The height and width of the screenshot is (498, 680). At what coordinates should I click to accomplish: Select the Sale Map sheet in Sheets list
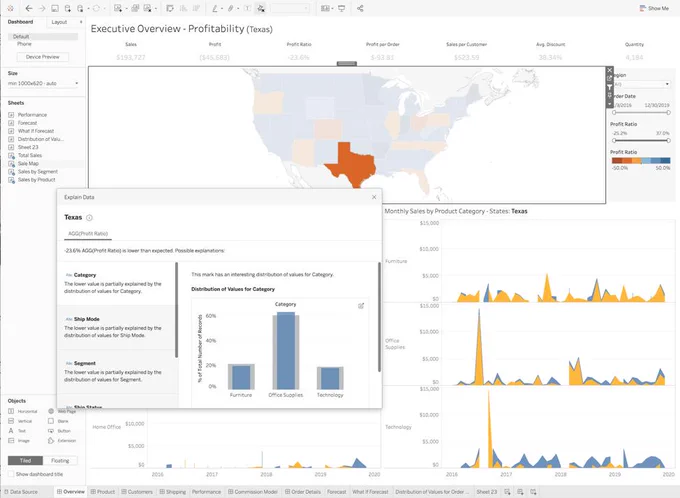[28, 164]
